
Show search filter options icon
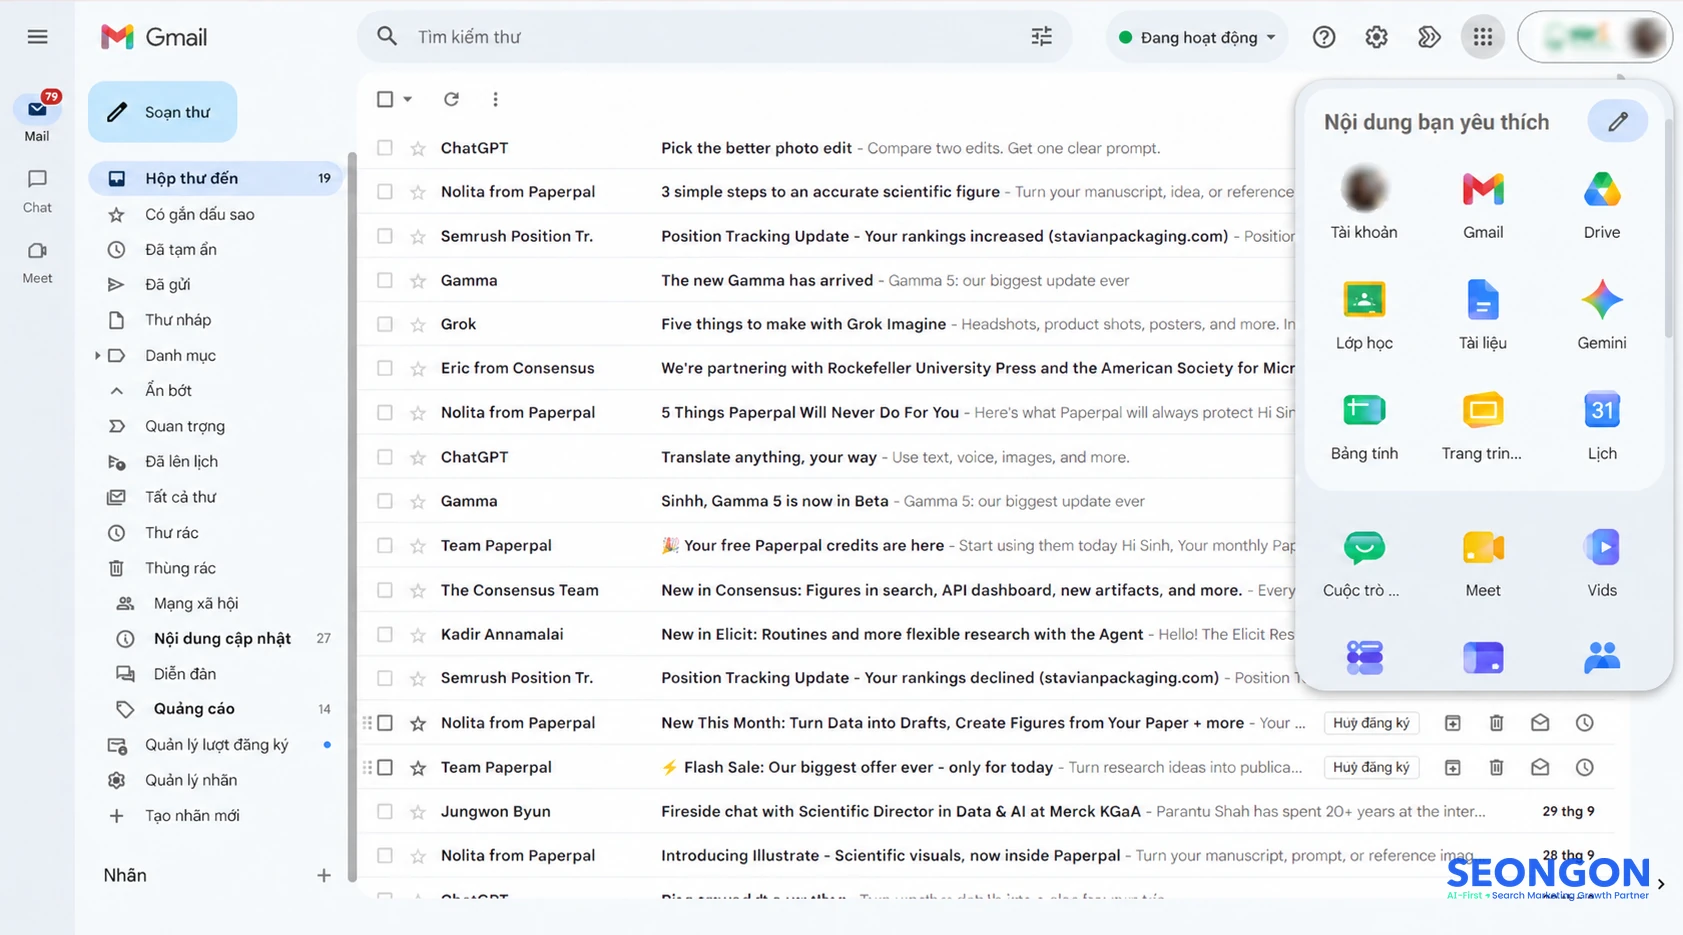(1041, 37)
